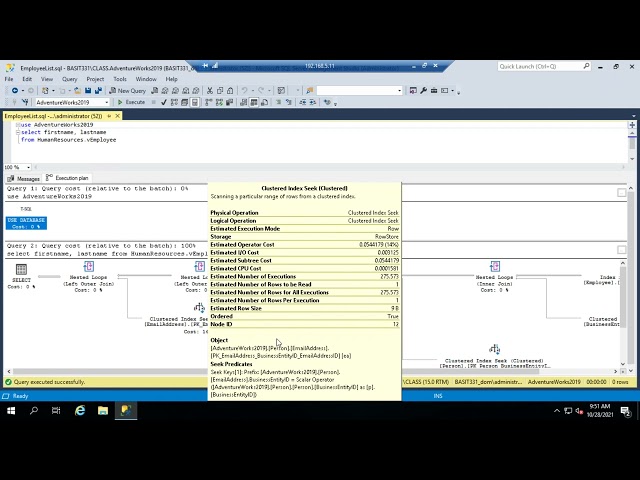Display the Estimated Execution Plan icon
This screenshot has width=640, height=480.
pos(174,102)
